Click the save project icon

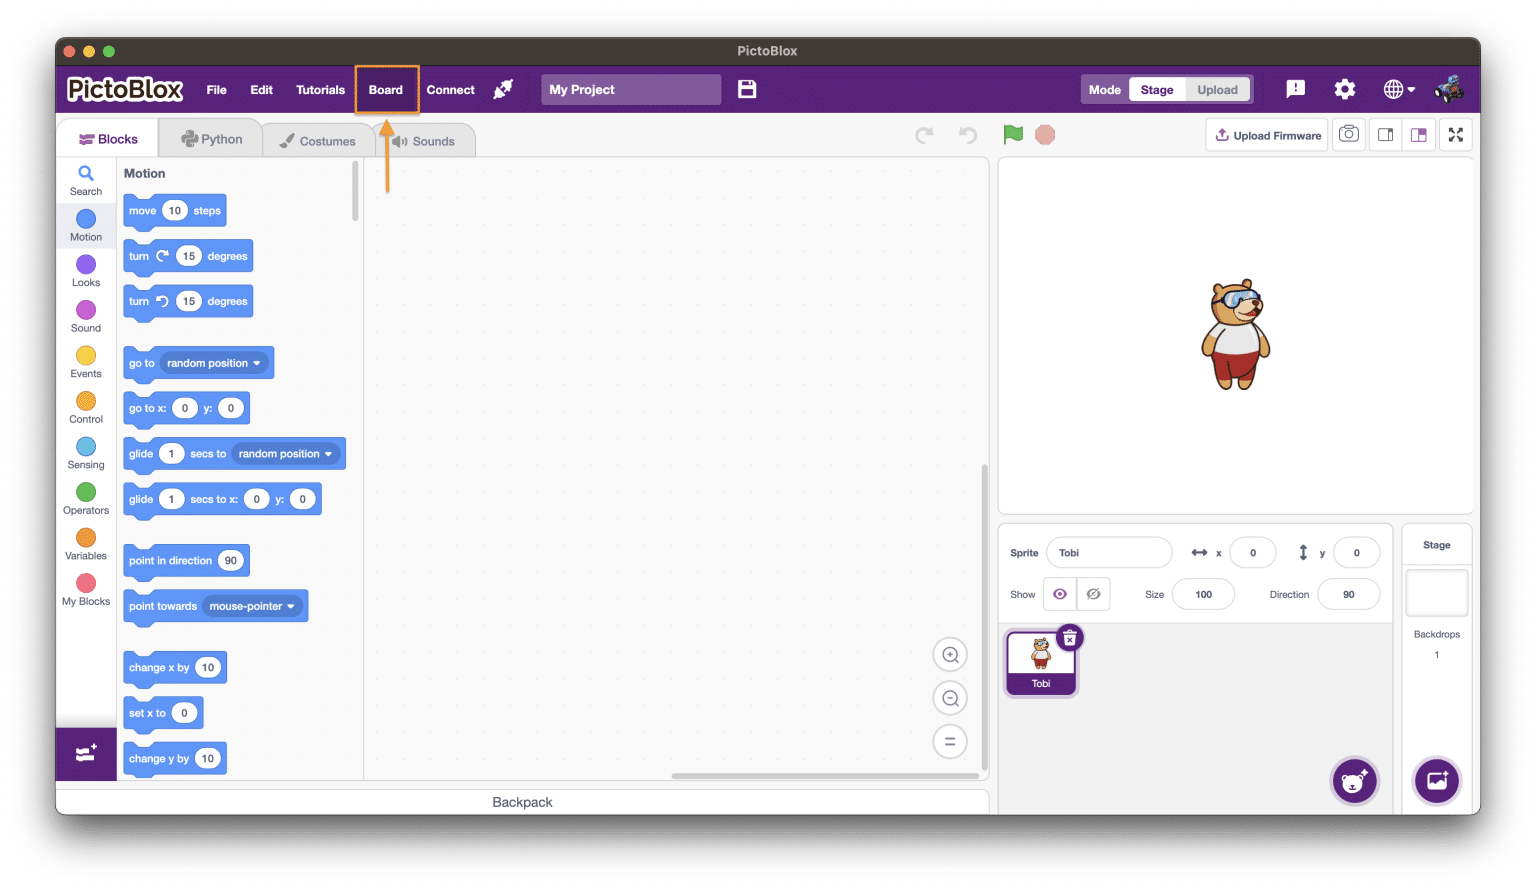point(747,89)
